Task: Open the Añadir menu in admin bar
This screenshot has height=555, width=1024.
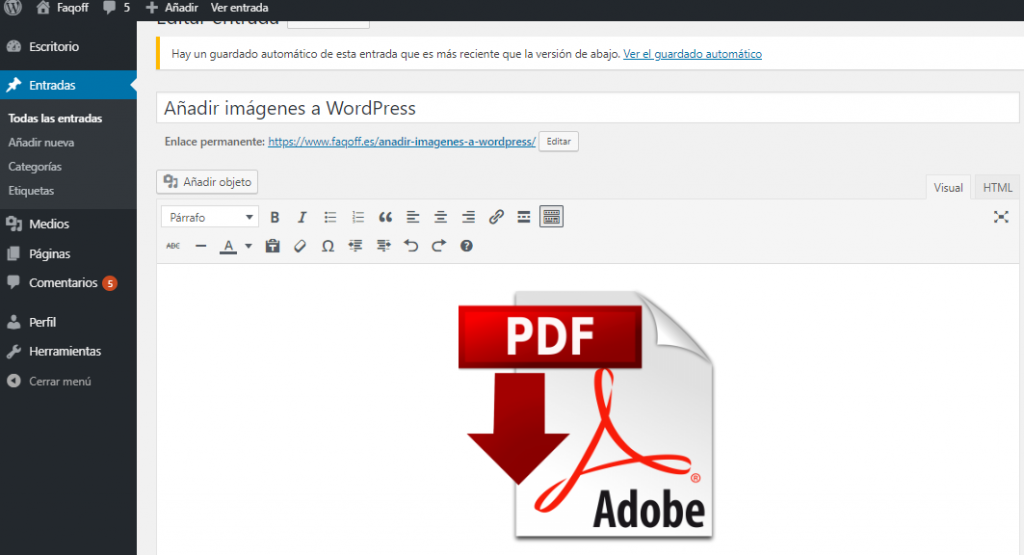Action: point(172,8)
